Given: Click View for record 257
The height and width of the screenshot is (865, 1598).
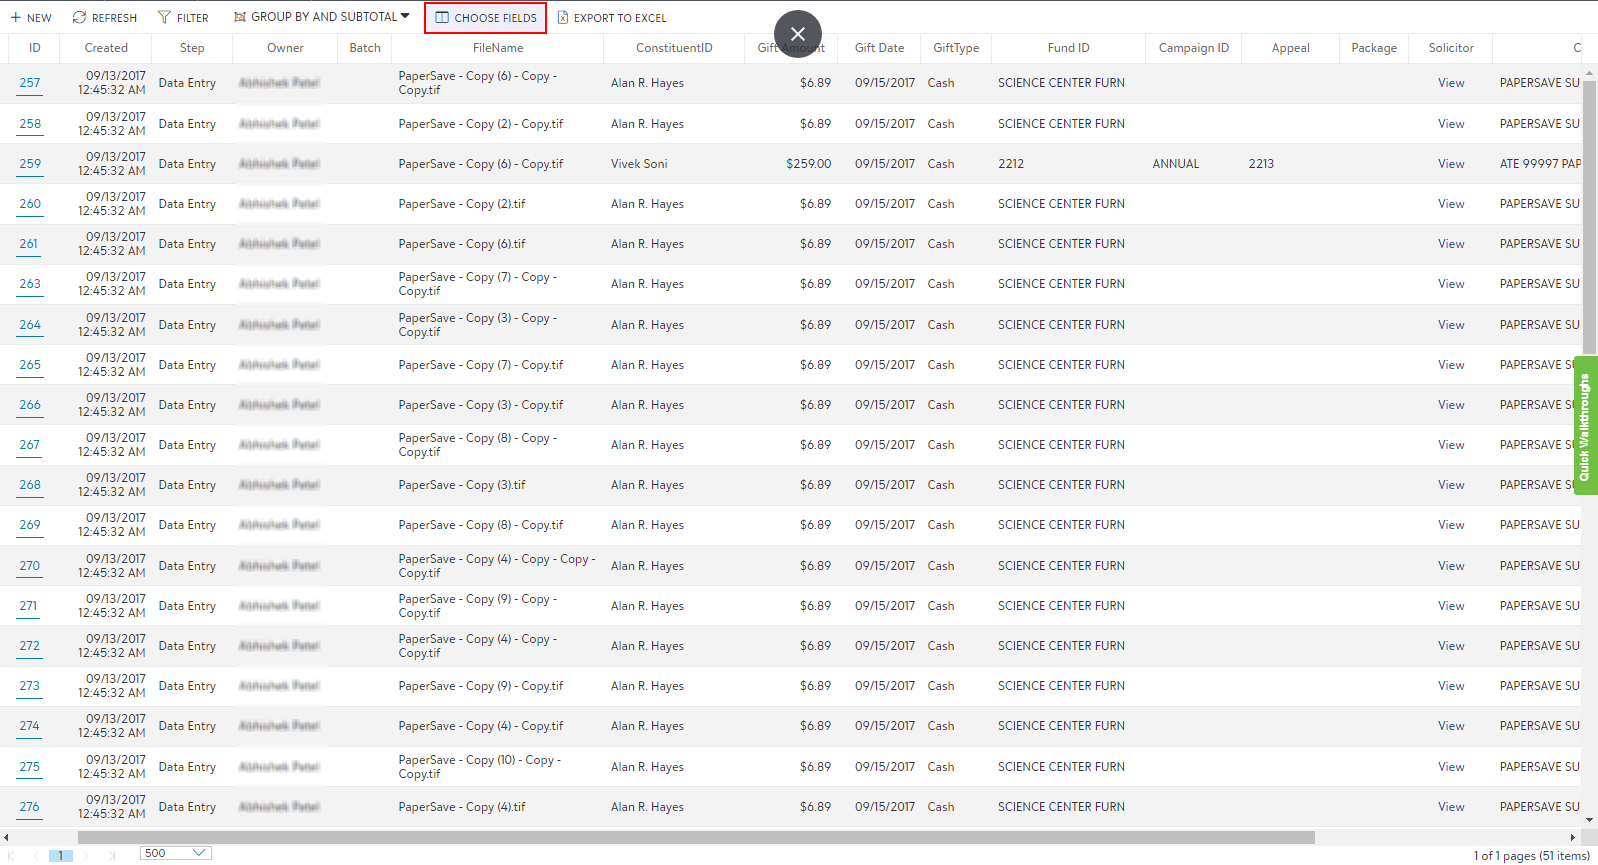Looking at the screenshot, I should 1451,83.
